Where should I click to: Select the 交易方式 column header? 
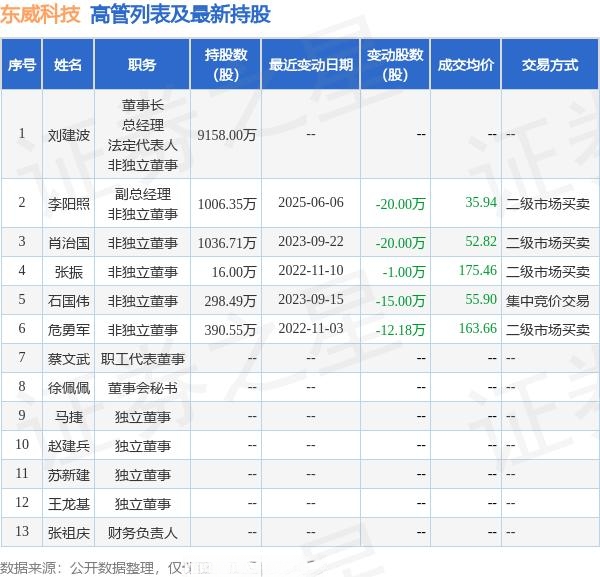pyautogui.click(x=550, y=65)
